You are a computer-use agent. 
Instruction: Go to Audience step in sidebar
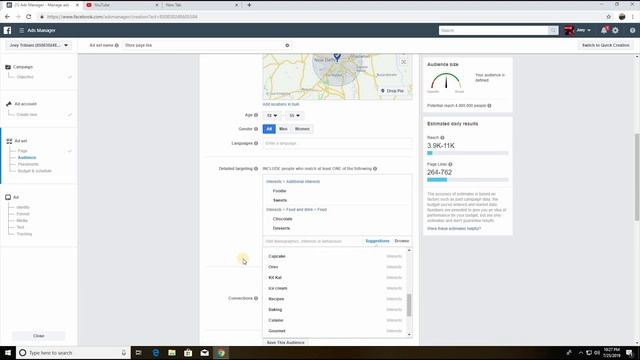click(27, 158)
